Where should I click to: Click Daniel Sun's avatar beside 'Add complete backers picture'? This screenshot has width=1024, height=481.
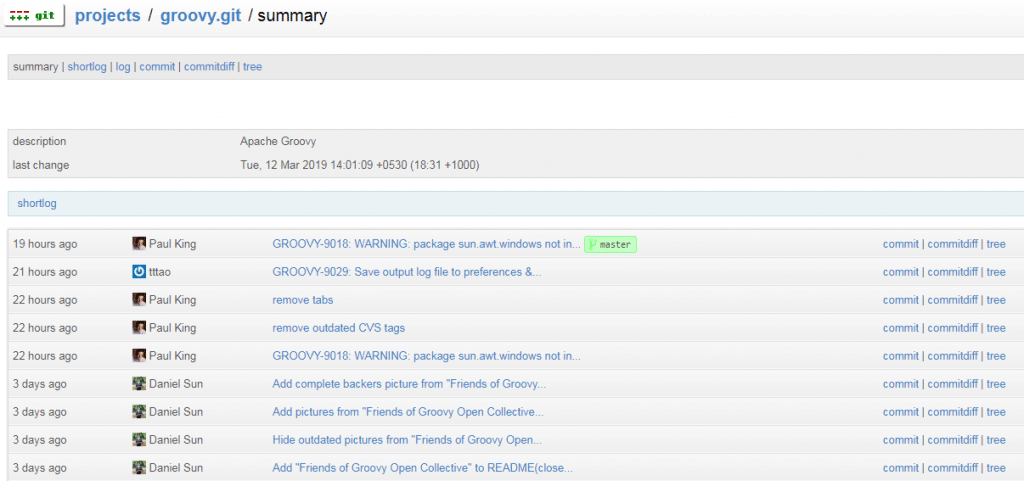tap(138, 384)
